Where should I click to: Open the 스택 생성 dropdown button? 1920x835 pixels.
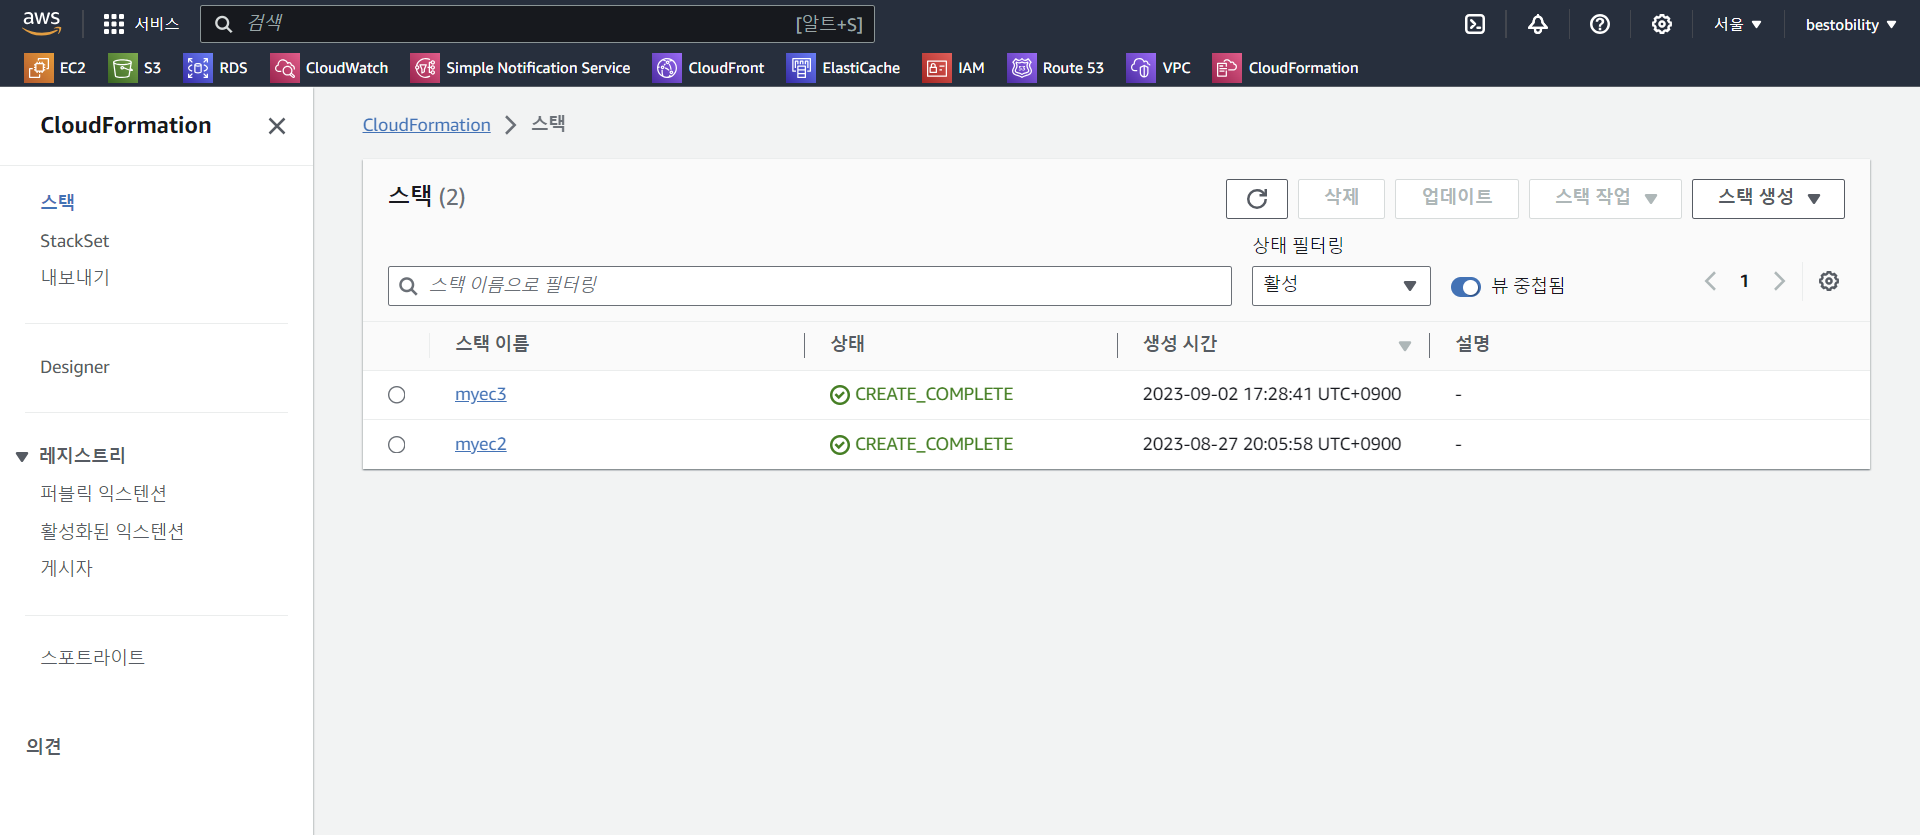tap(1768, 199)
